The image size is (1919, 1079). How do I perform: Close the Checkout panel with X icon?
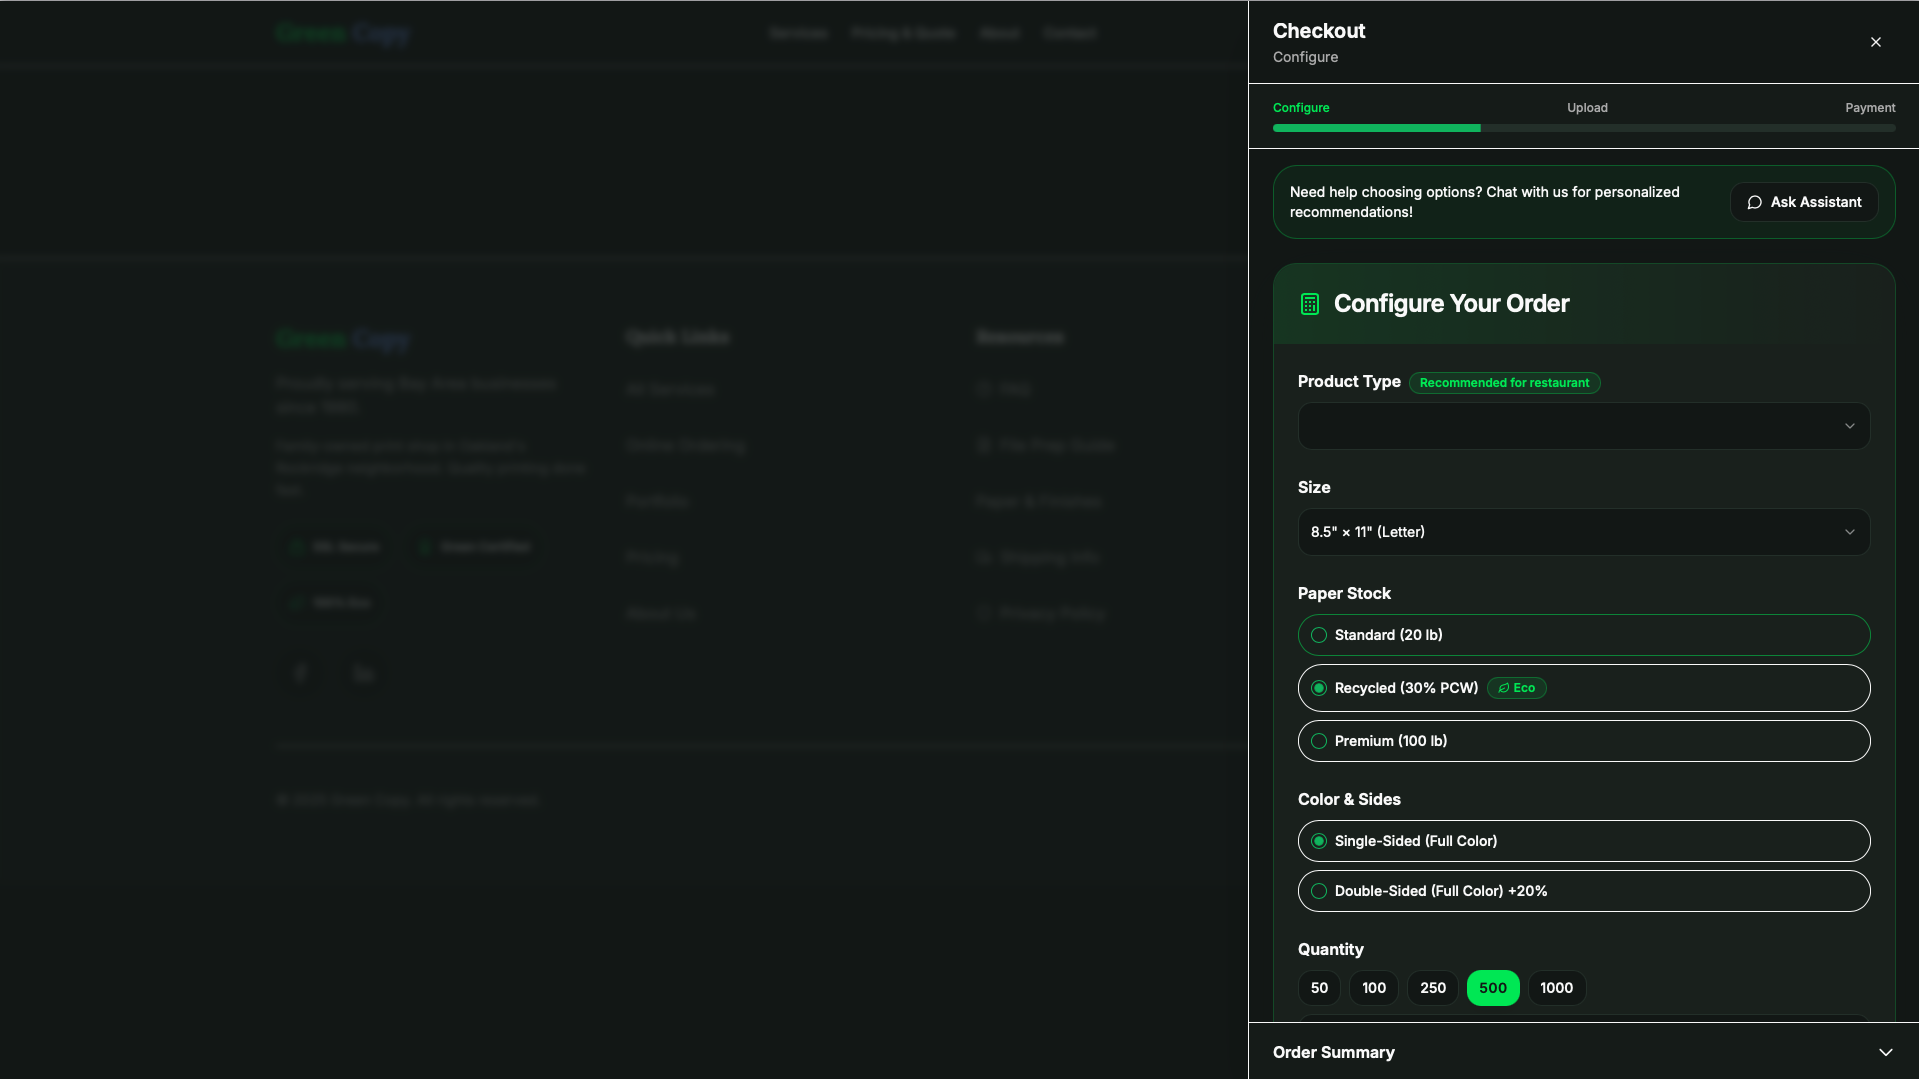pos(1875,42)
